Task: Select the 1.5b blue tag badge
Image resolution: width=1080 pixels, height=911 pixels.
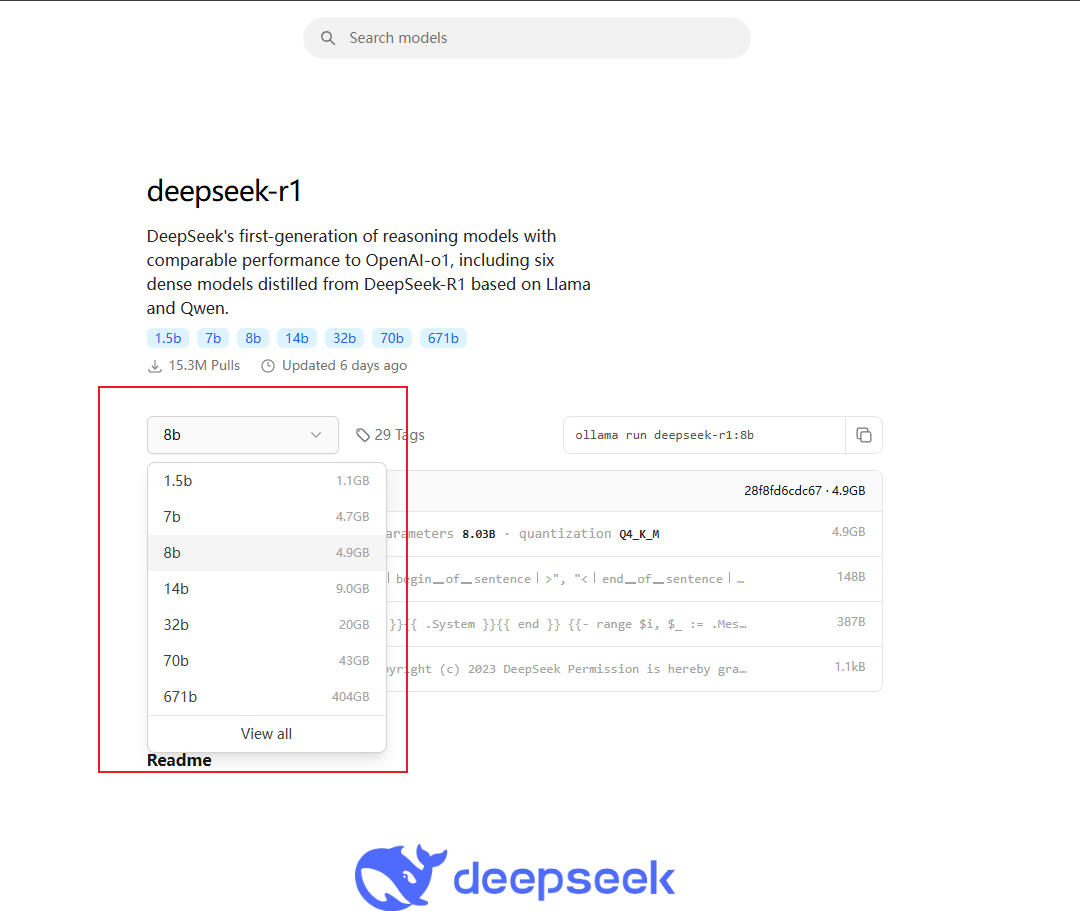Action: click(168, 338)
